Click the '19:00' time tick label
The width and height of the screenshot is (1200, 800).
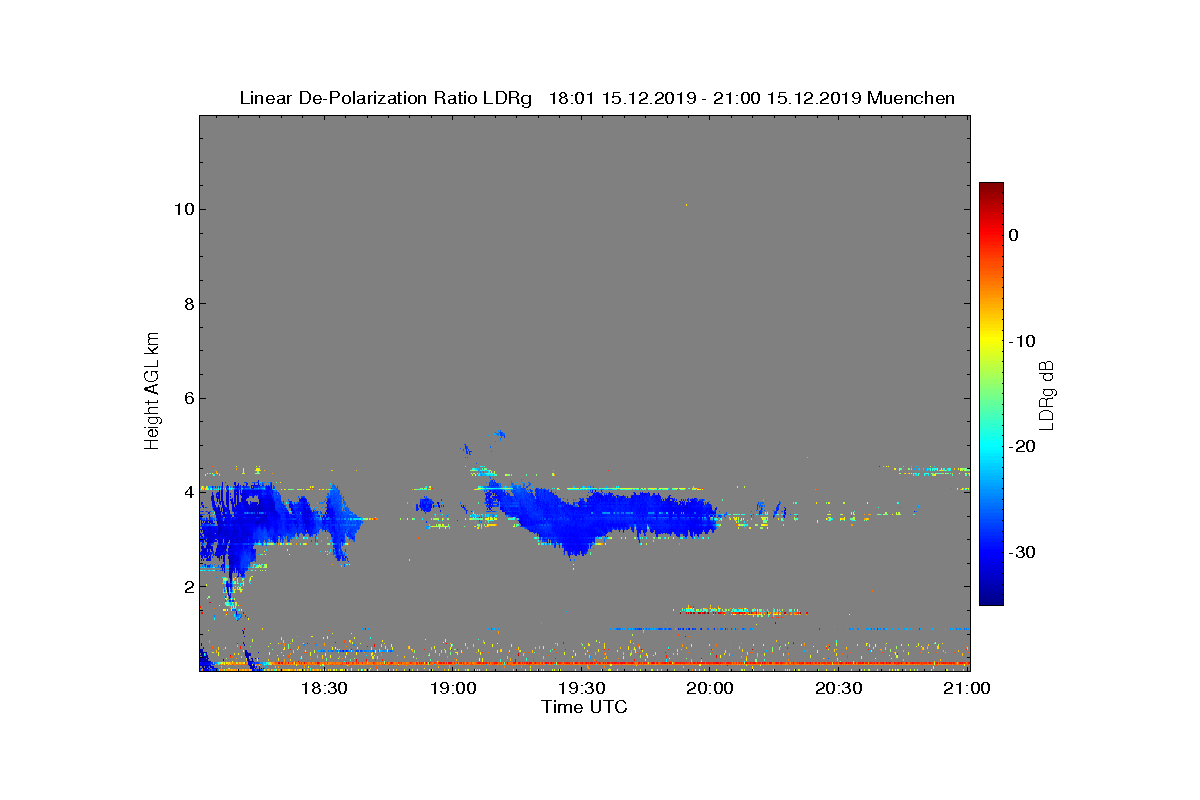coord(453,689)
